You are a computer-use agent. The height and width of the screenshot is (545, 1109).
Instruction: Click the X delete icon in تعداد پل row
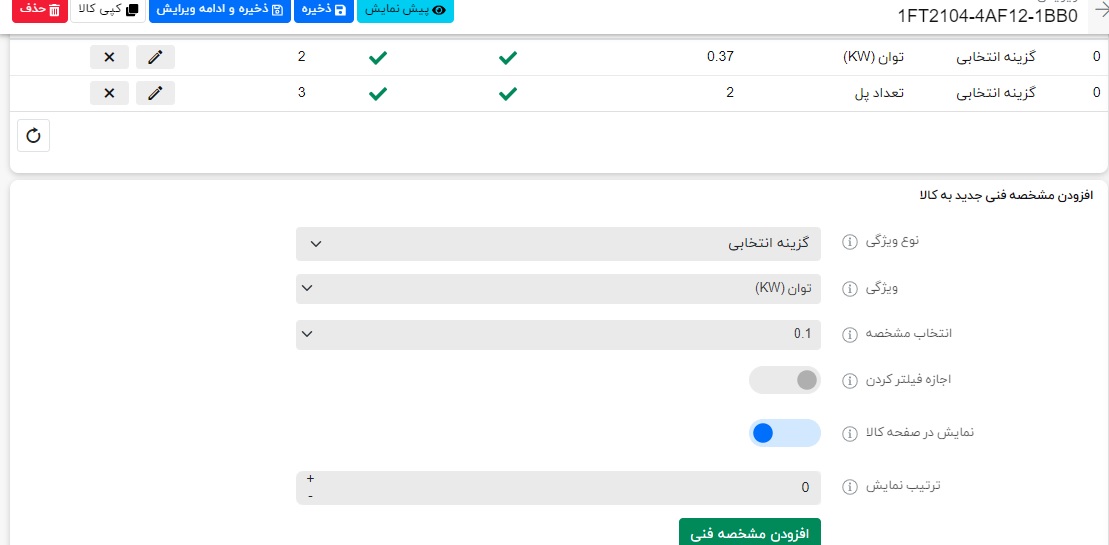click(x=109, y=94)
